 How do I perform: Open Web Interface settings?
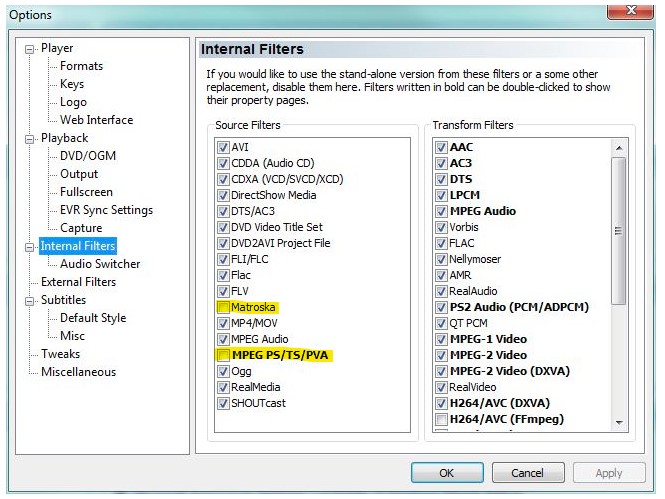tap(97, 120)
